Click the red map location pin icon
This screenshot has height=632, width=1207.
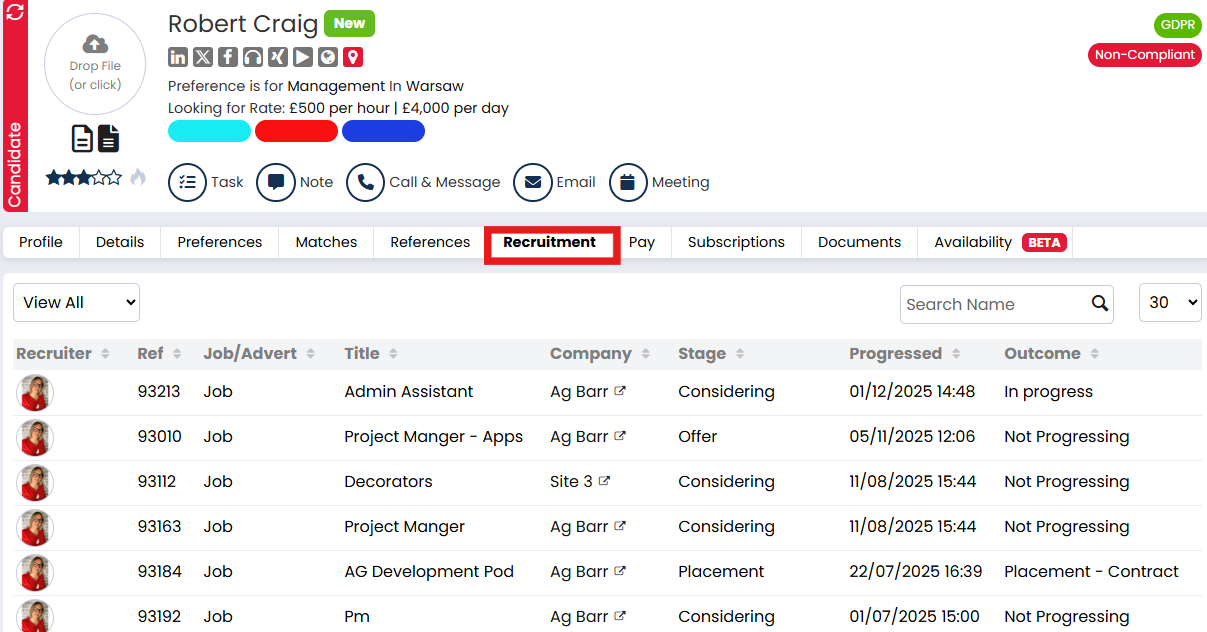tap(353, 57)
